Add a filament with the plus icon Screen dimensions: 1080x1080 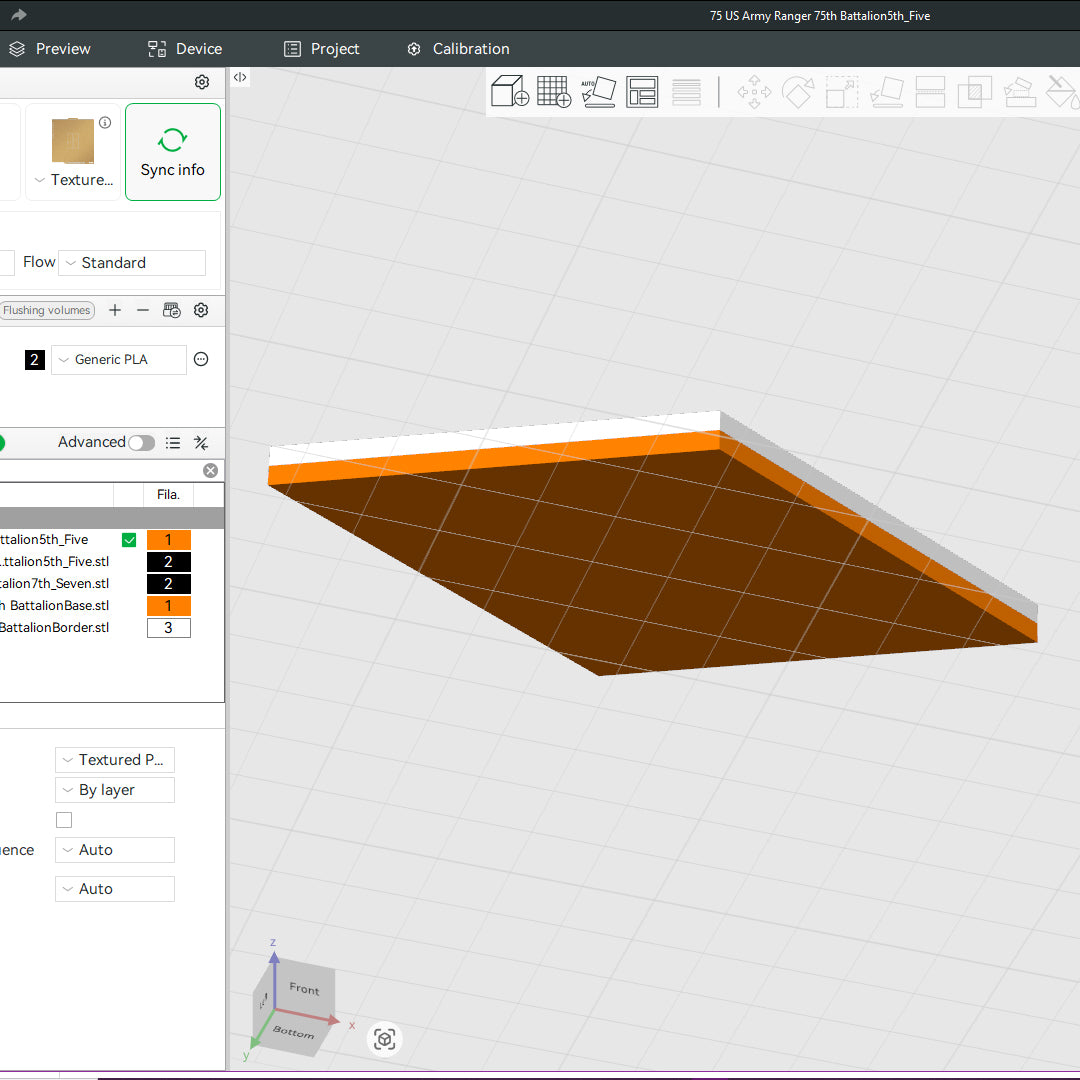115,310
